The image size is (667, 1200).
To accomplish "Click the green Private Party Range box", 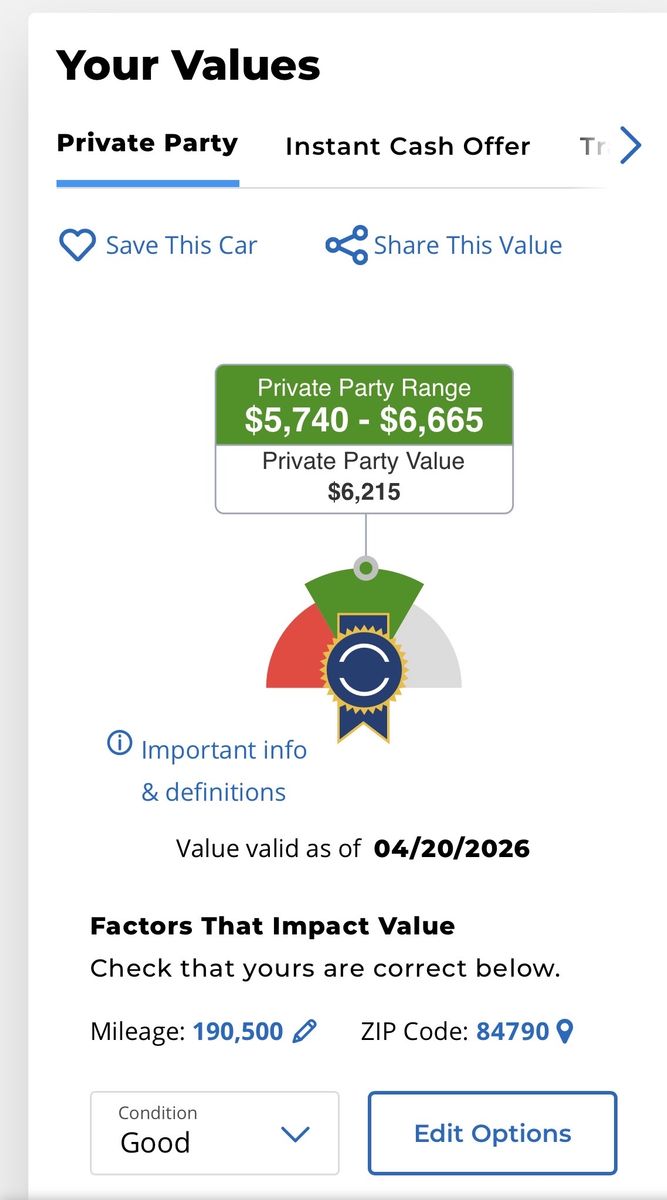I will [x=364, y=405].
